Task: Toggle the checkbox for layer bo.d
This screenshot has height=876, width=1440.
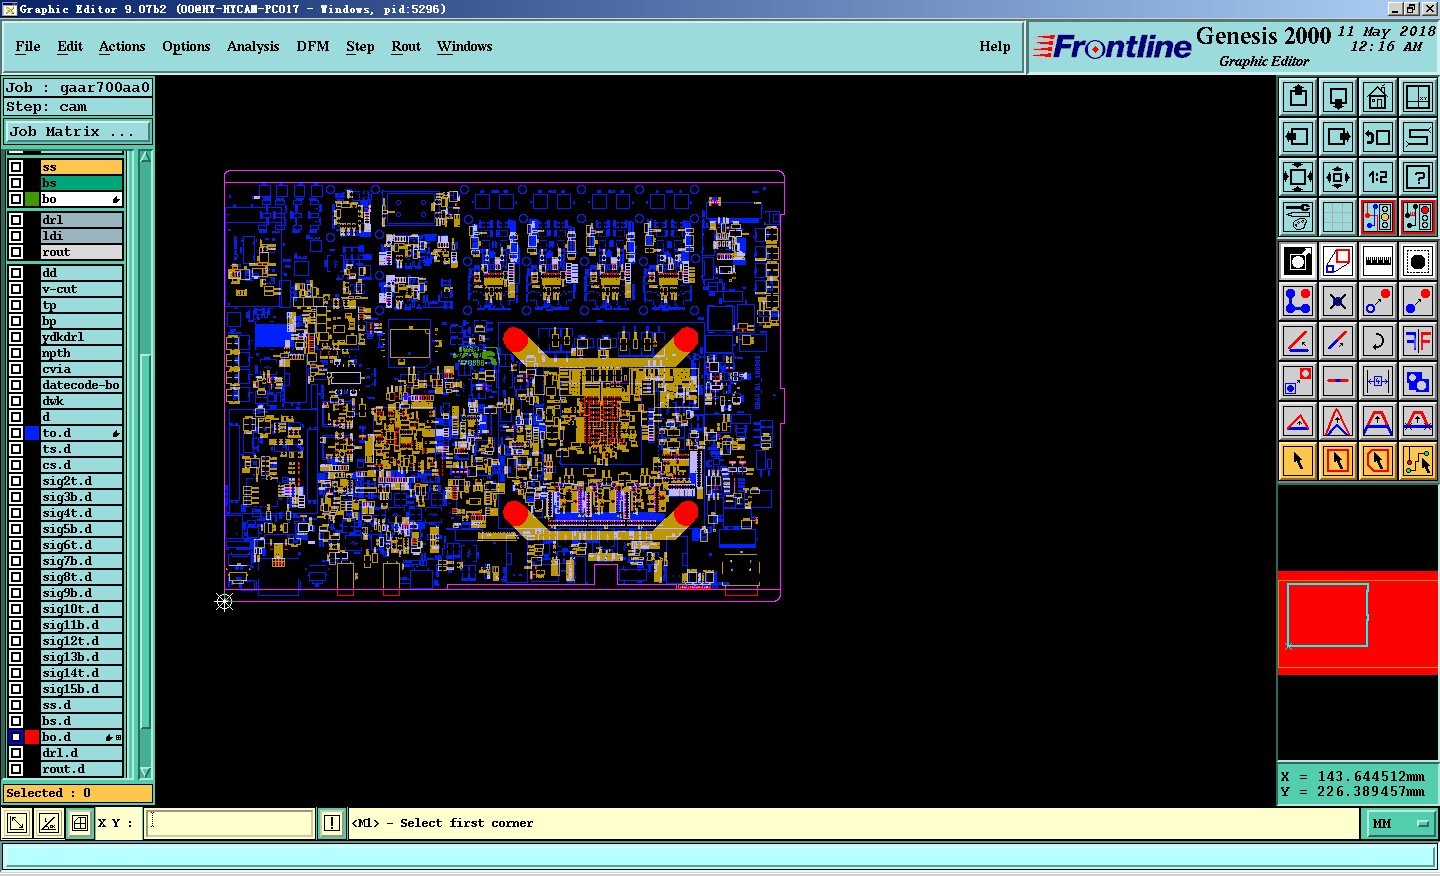Action: click(16, 737)
